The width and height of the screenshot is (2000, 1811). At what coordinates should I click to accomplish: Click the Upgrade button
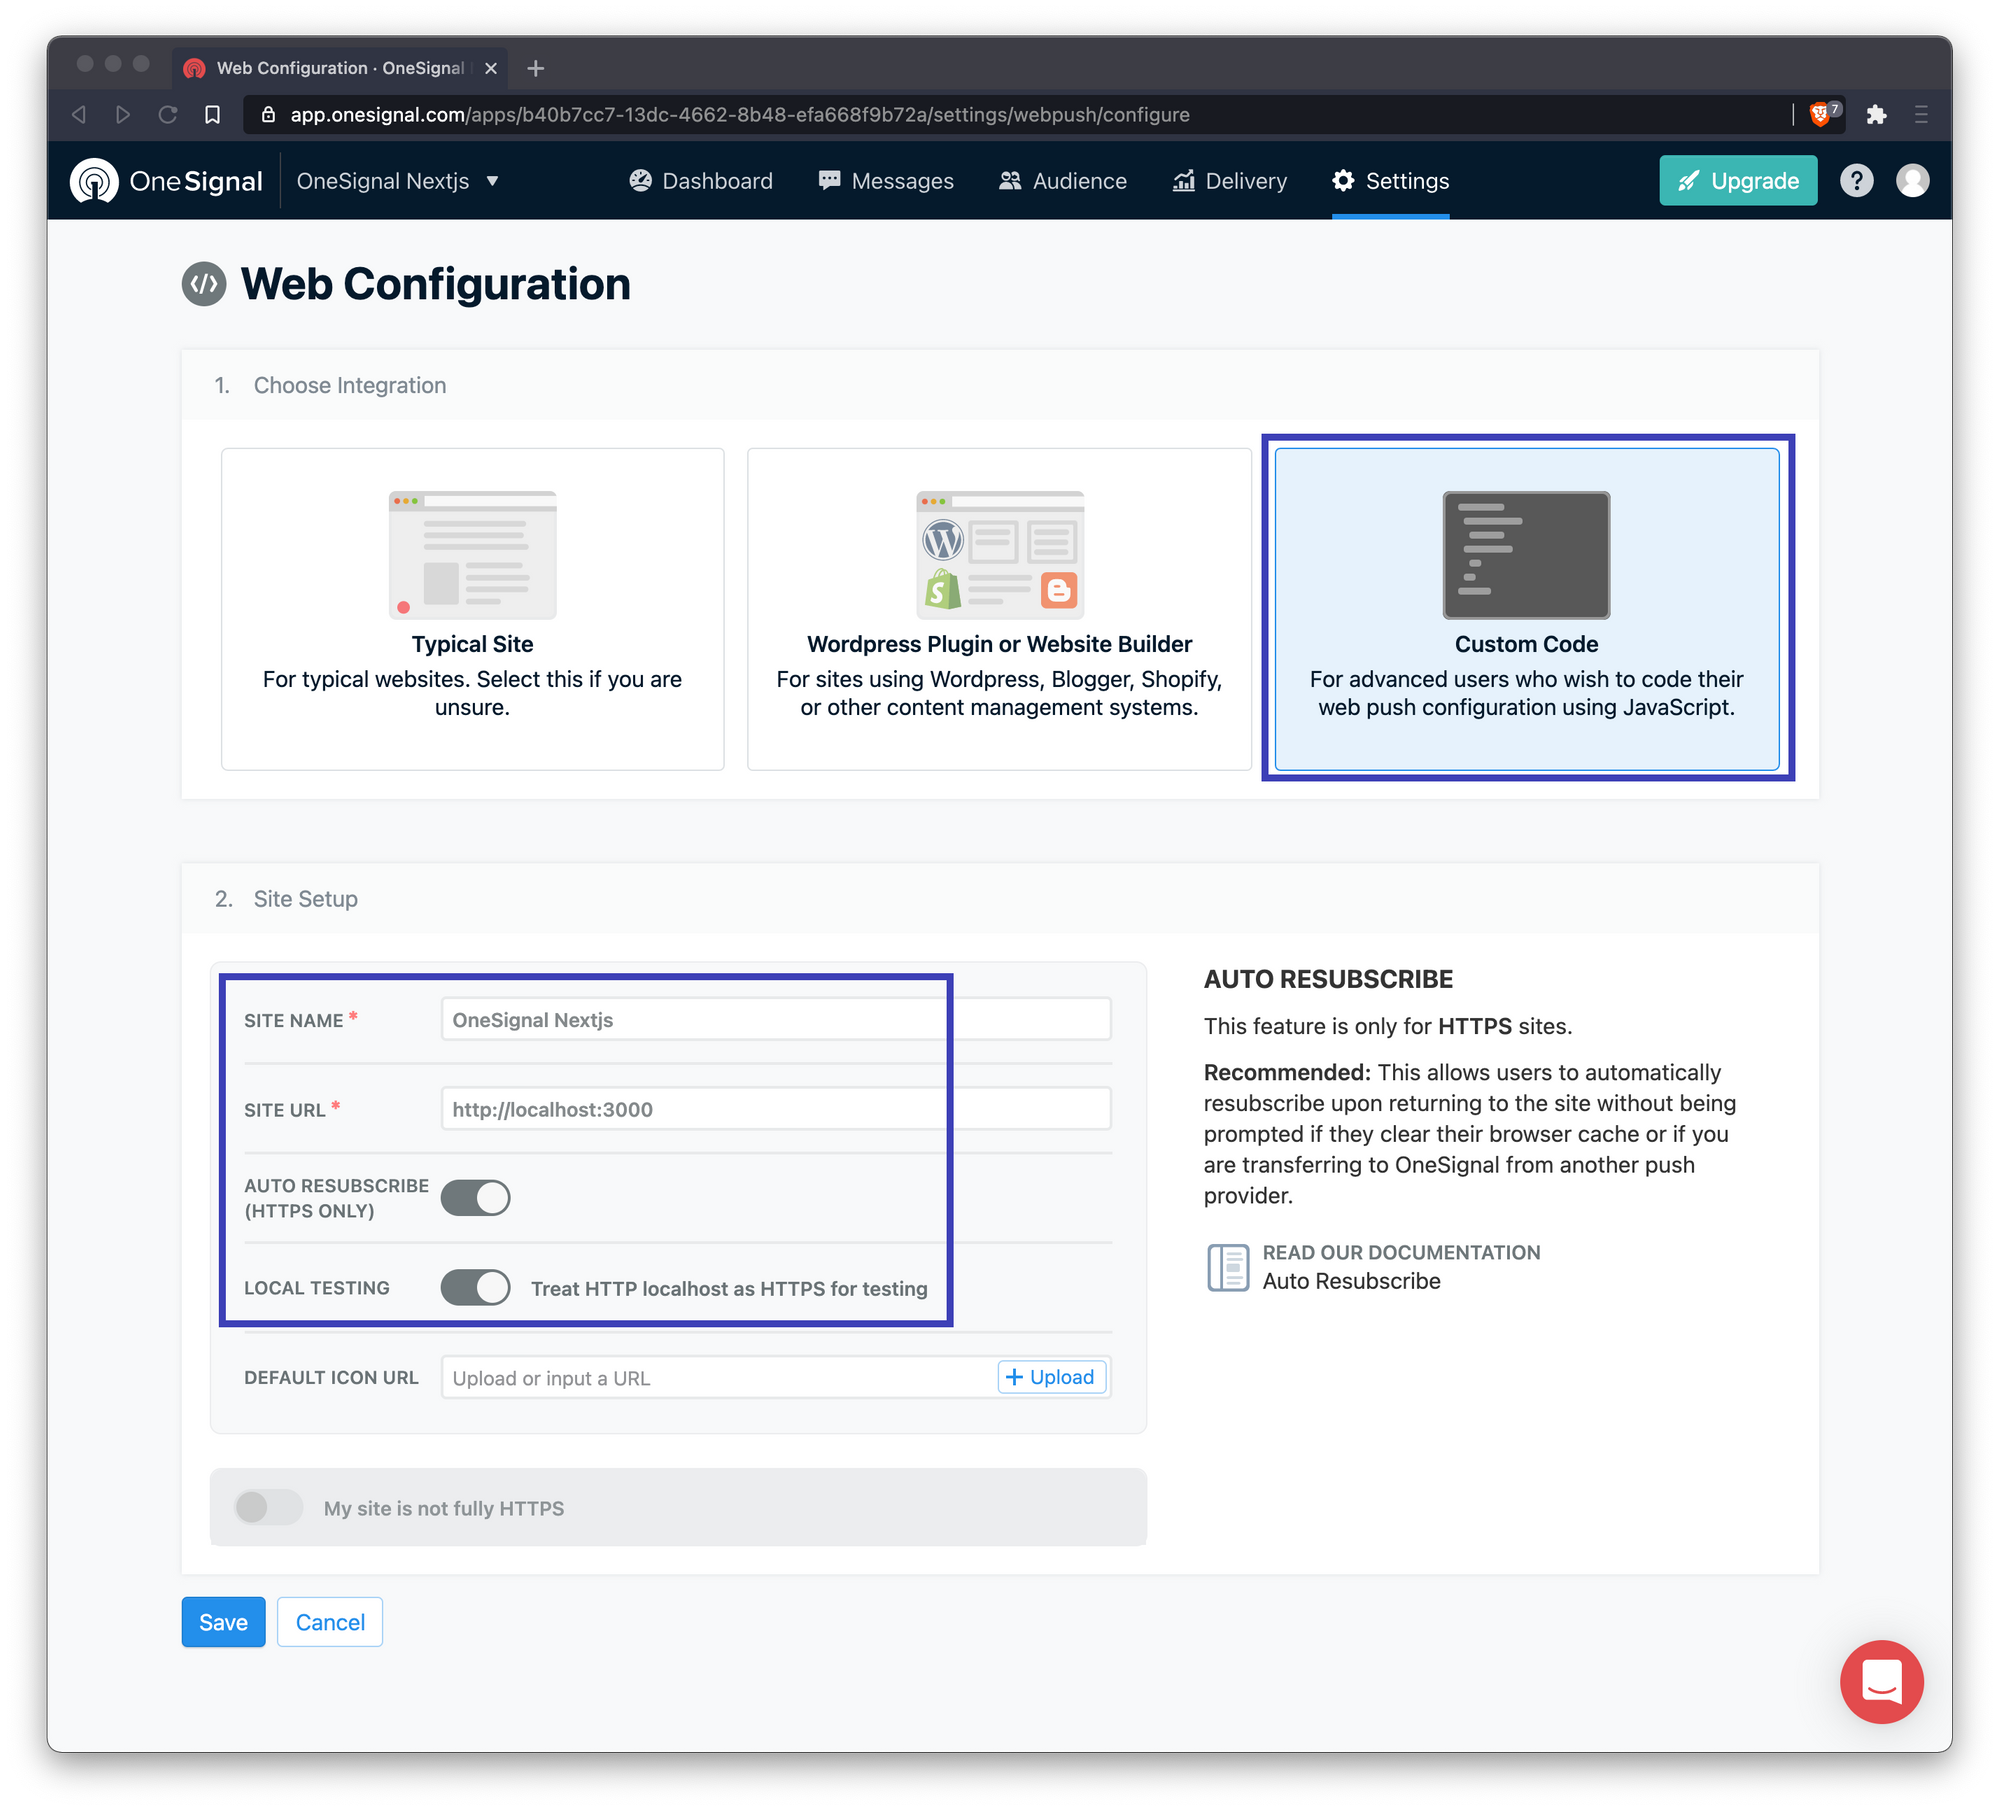coord(1738,181)
